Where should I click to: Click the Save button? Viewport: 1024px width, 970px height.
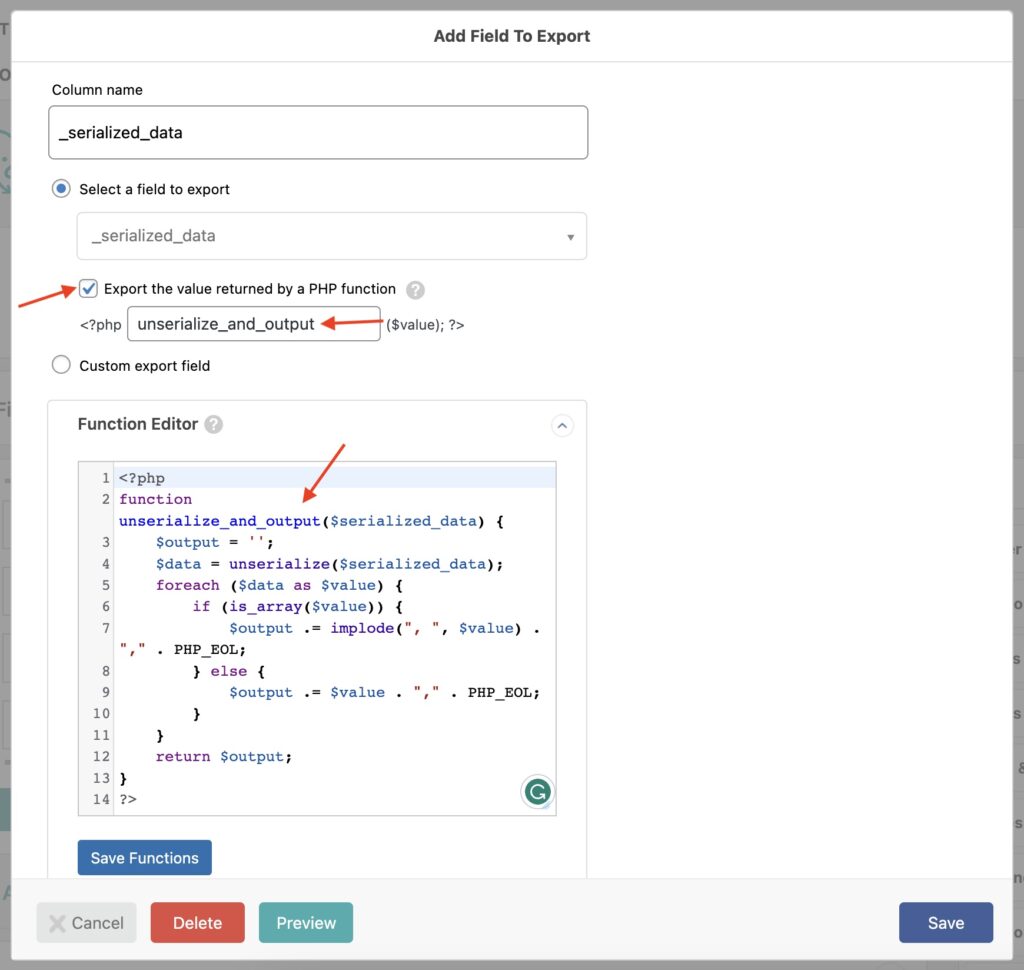click(945, 922)
